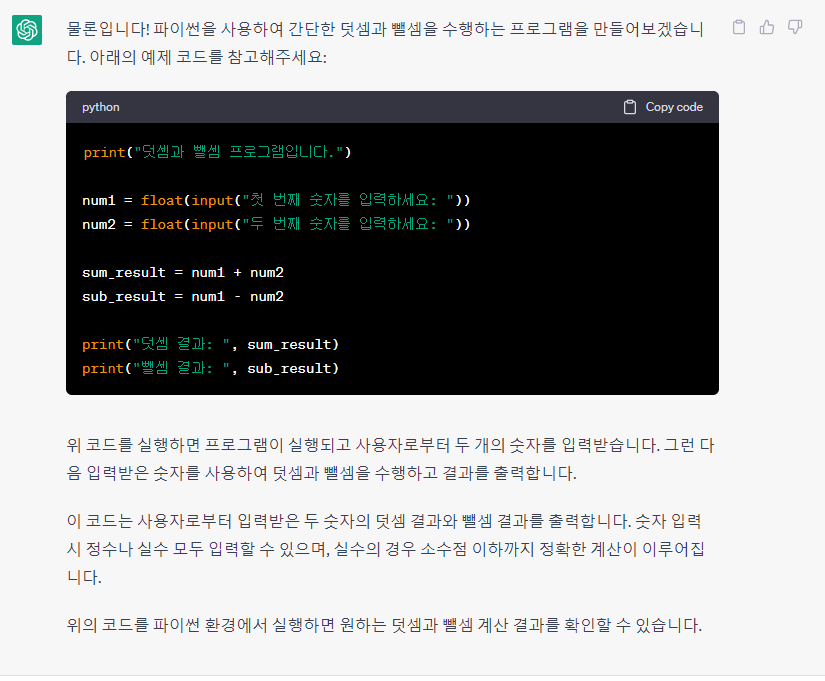This screenshot has width=825, height=681.
Task: Click the final paragraph starting 위의 코드를 파이썬
Action: pos(384,625)
